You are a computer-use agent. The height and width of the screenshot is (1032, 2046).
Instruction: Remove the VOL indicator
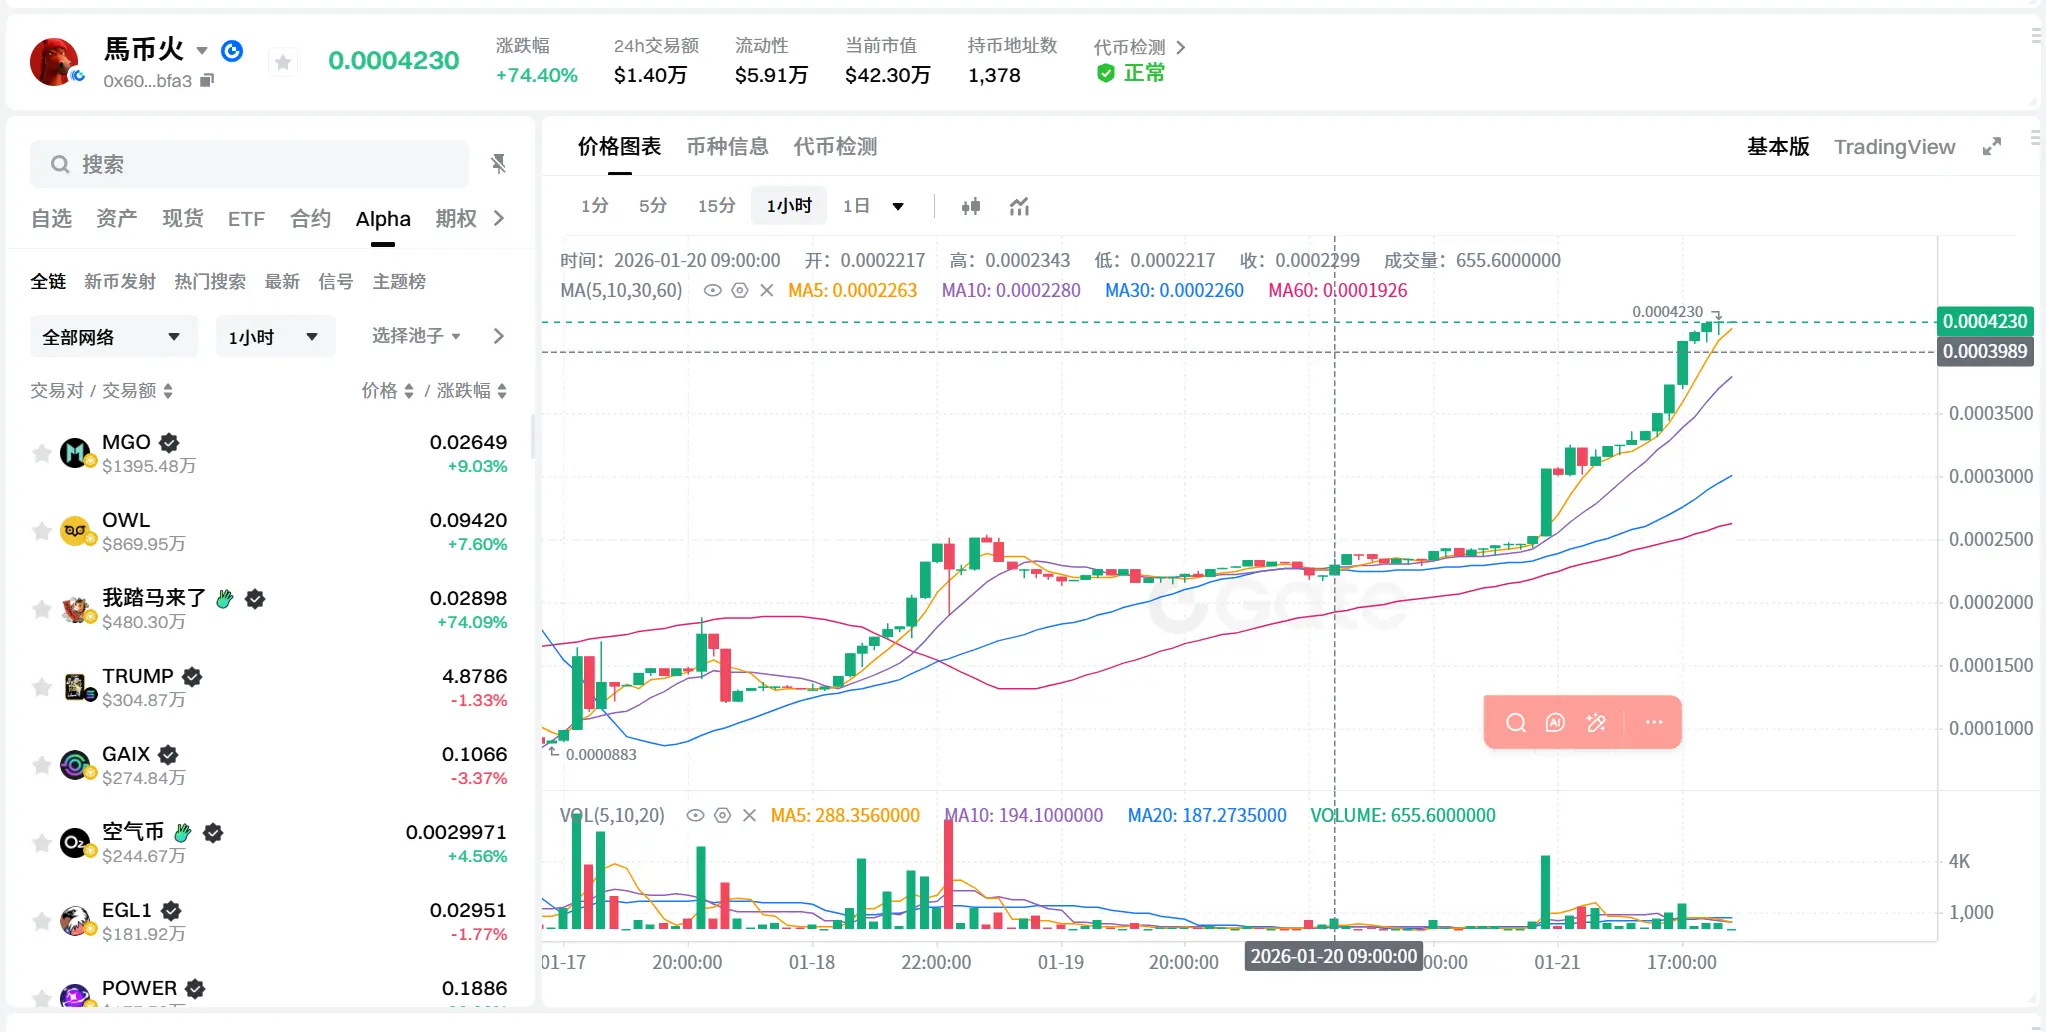[749, 816]
